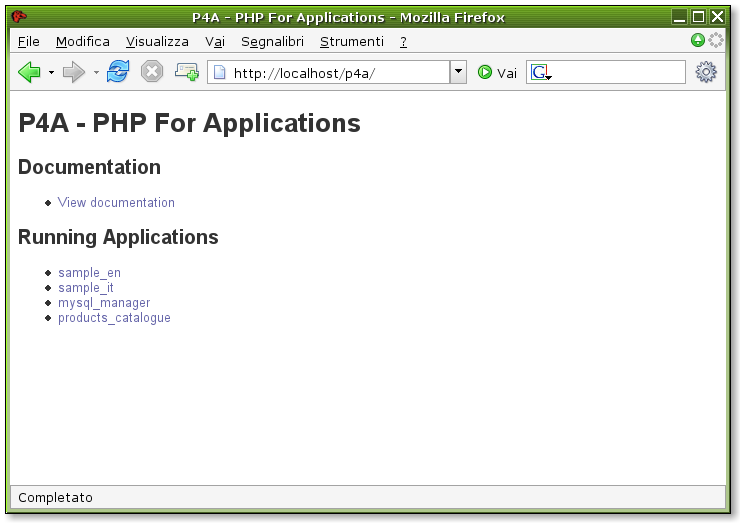The width and height of the screenshot is (740, 523).
Task: Click the new tab toolbar icon
Action: [187, 72]
